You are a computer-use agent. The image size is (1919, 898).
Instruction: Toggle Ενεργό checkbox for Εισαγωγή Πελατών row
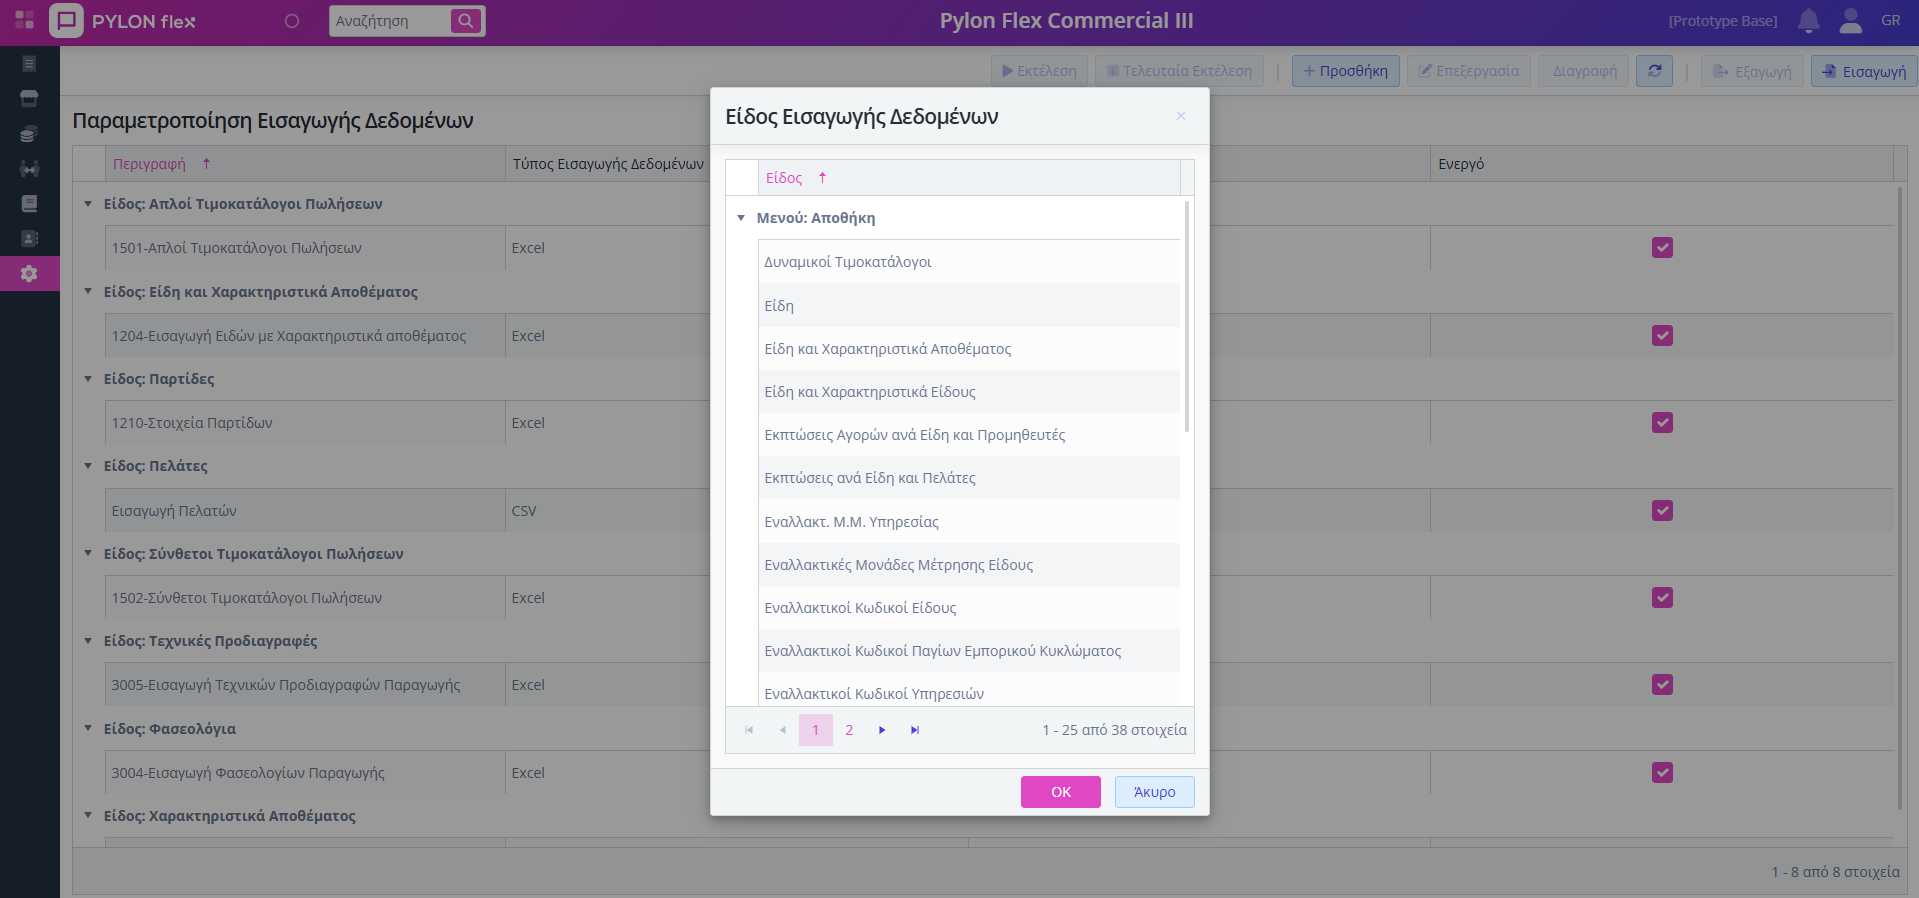(x=1662, y=511)
